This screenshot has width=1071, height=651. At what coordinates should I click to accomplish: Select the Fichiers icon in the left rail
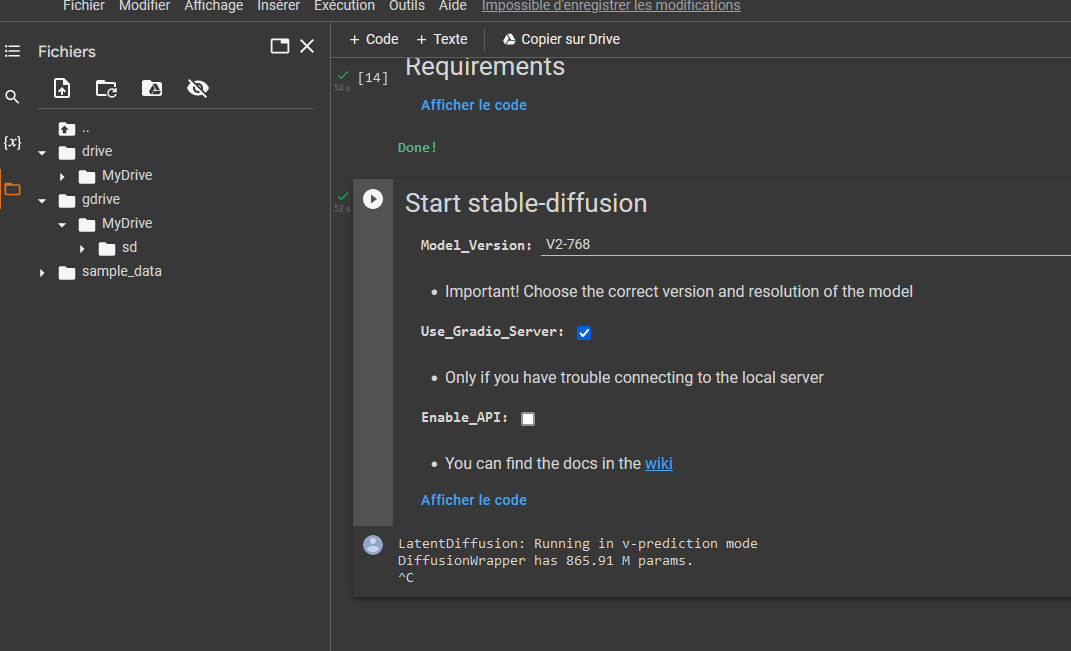(12, 188)
